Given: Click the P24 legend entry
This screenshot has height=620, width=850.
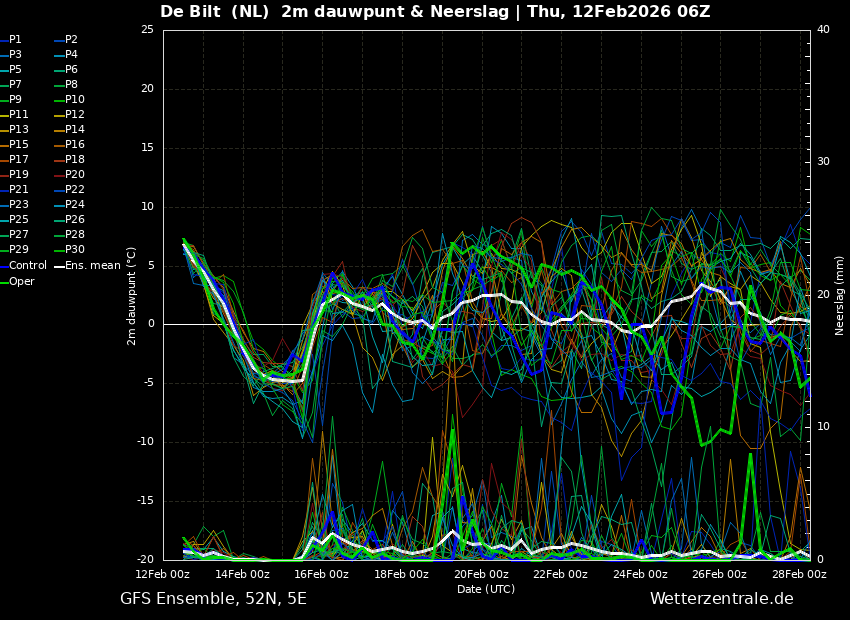Looking at the screenshot, I should coord(75,205).
